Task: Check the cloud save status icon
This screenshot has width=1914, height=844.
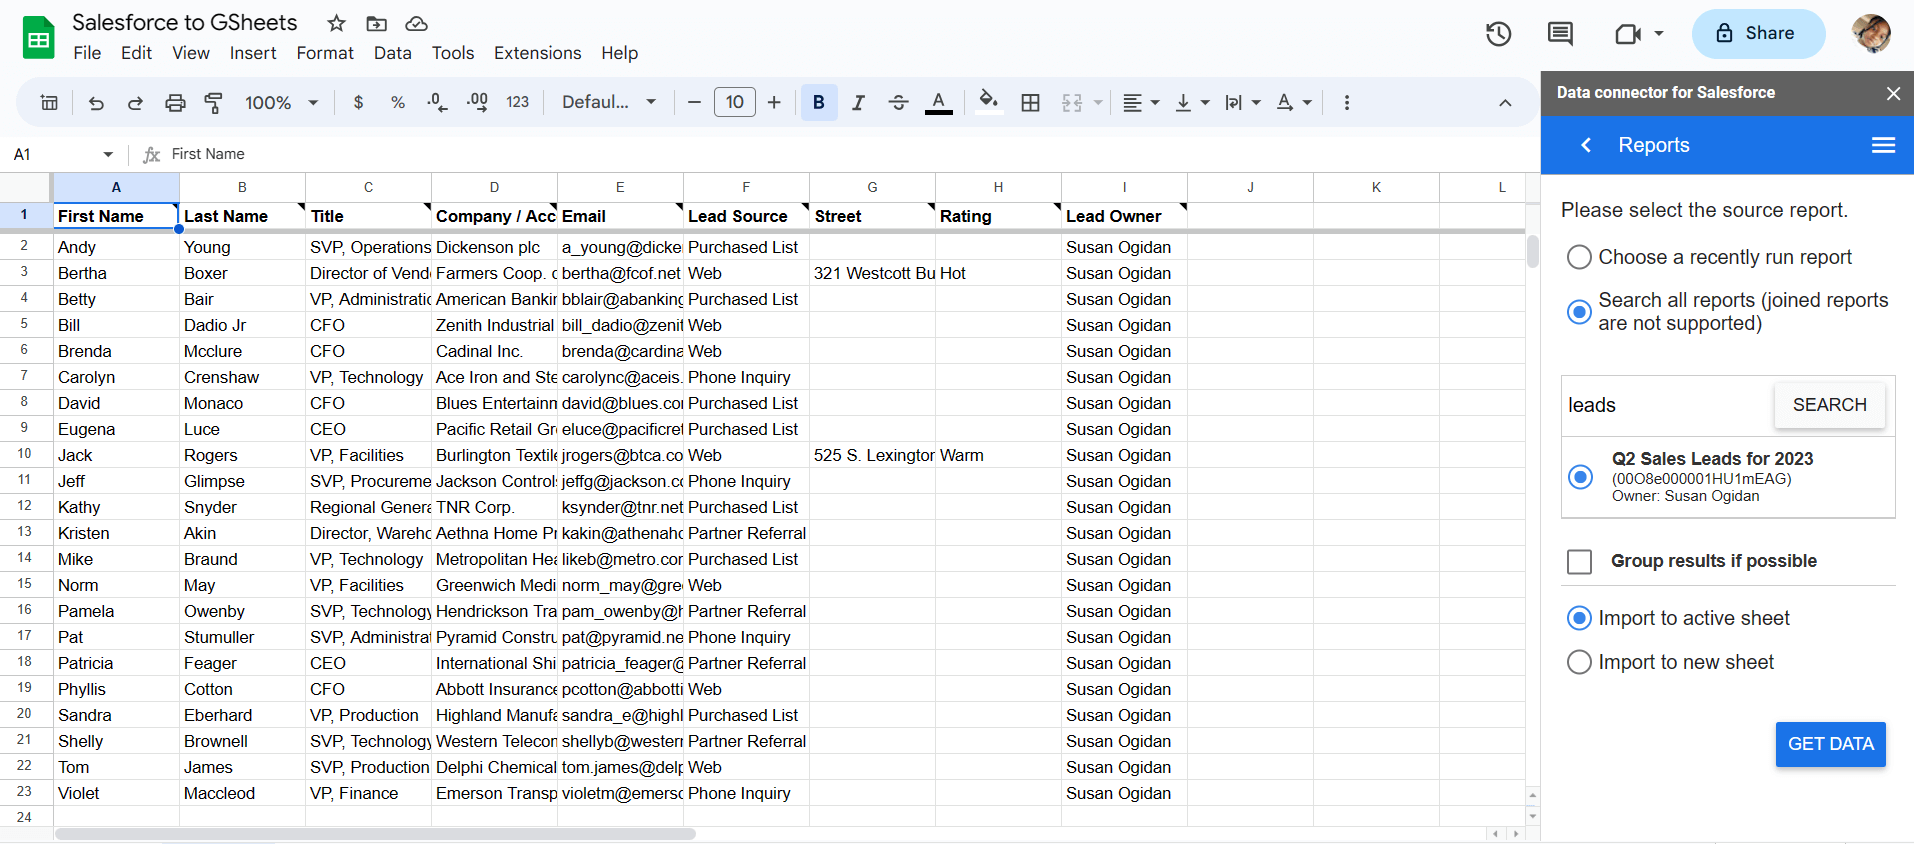Action: click(x=416, y=23)
